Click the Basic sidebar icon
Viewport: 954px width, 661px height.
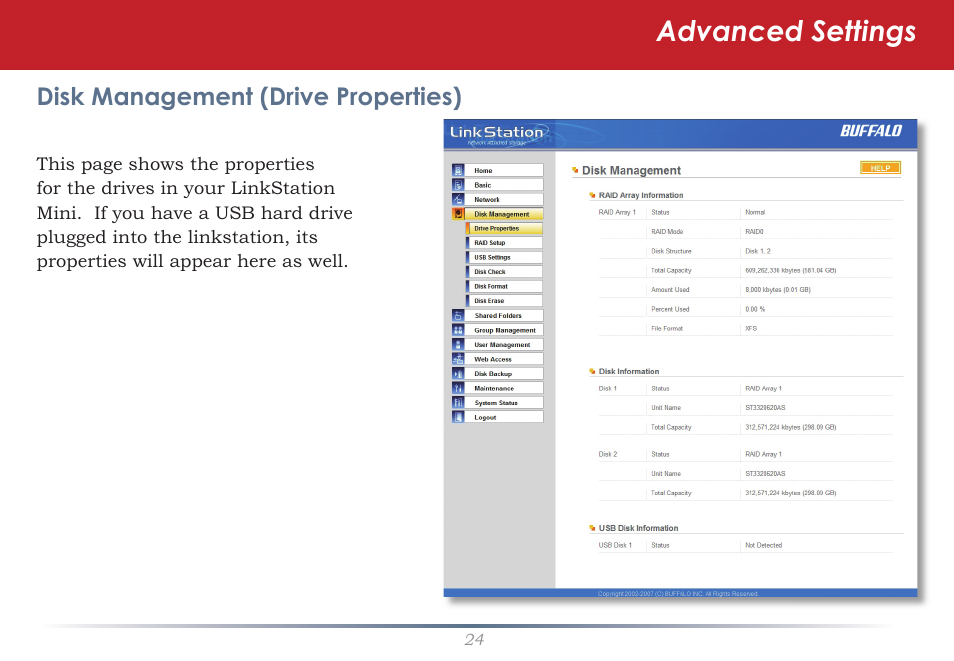[x=458, y=185]
